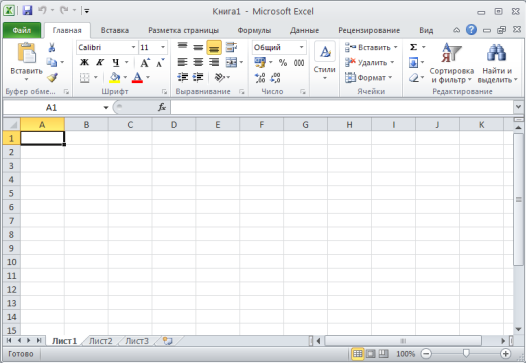Screen dimensions: 527x364
Task: Switch to the Рецензирование tab
Action: click(369, 30)
